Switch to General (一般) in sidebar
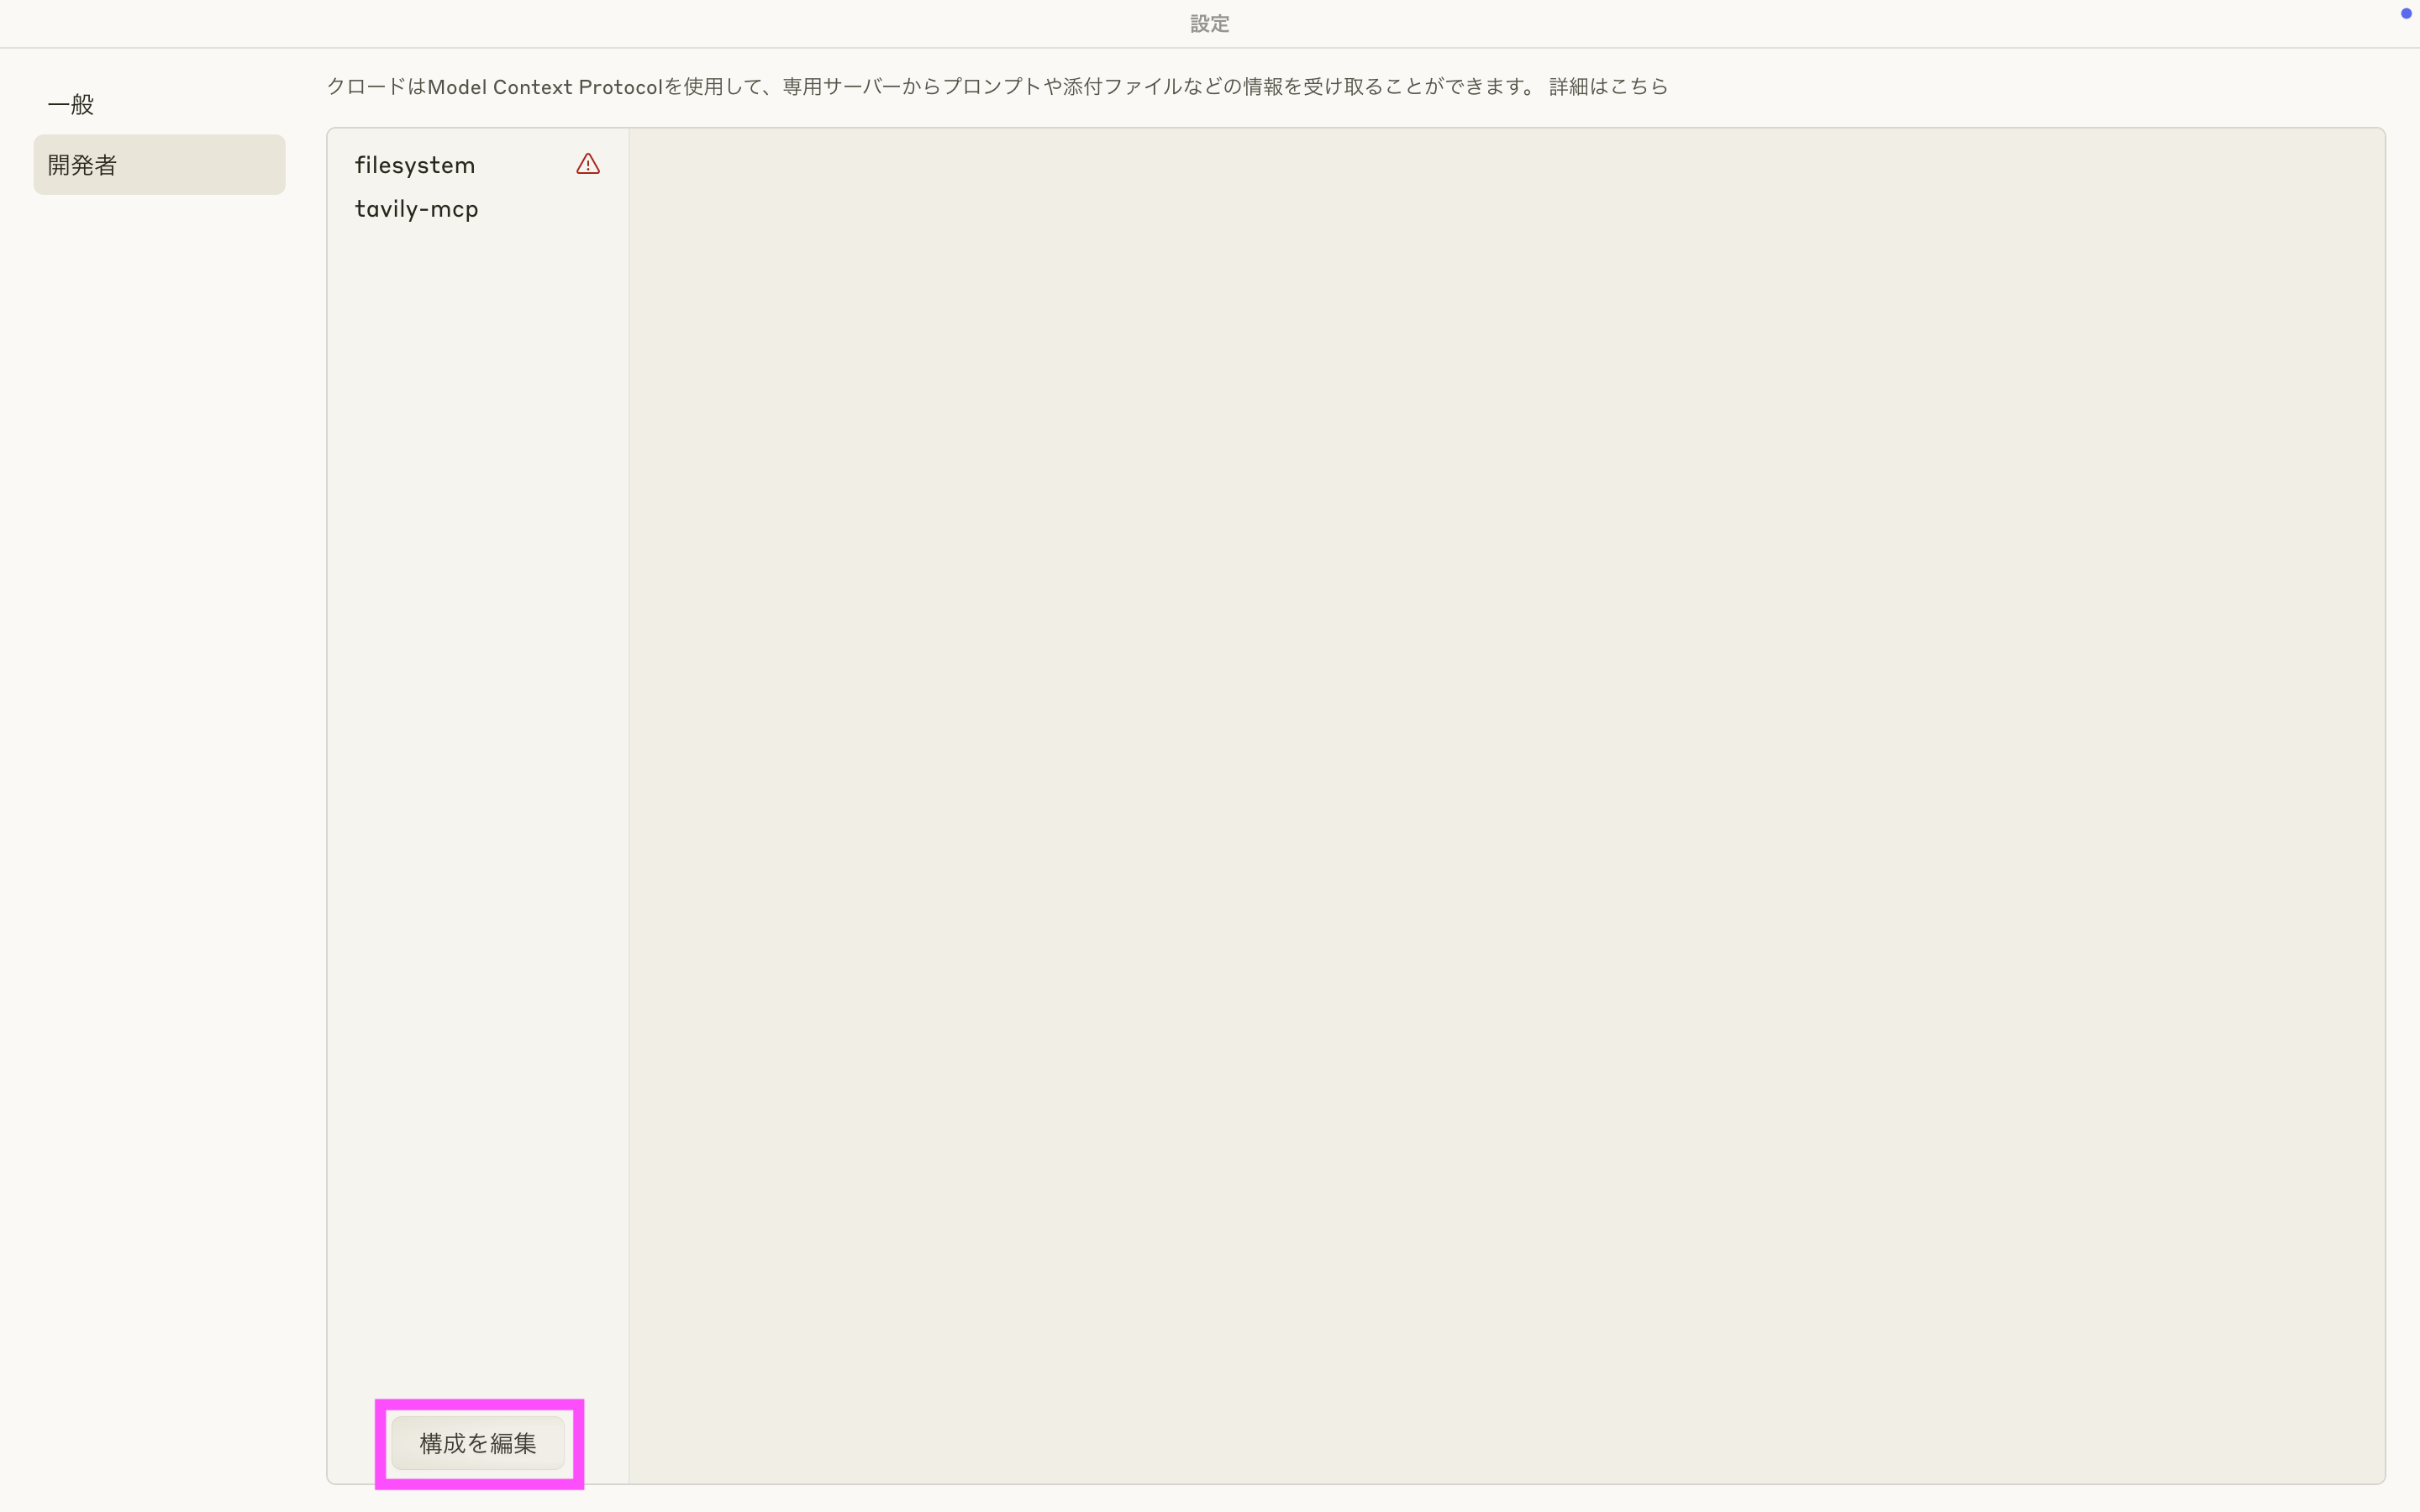Image resolution: width=2420 pixels, height=1512 pixels. click(x=71, y=104)
